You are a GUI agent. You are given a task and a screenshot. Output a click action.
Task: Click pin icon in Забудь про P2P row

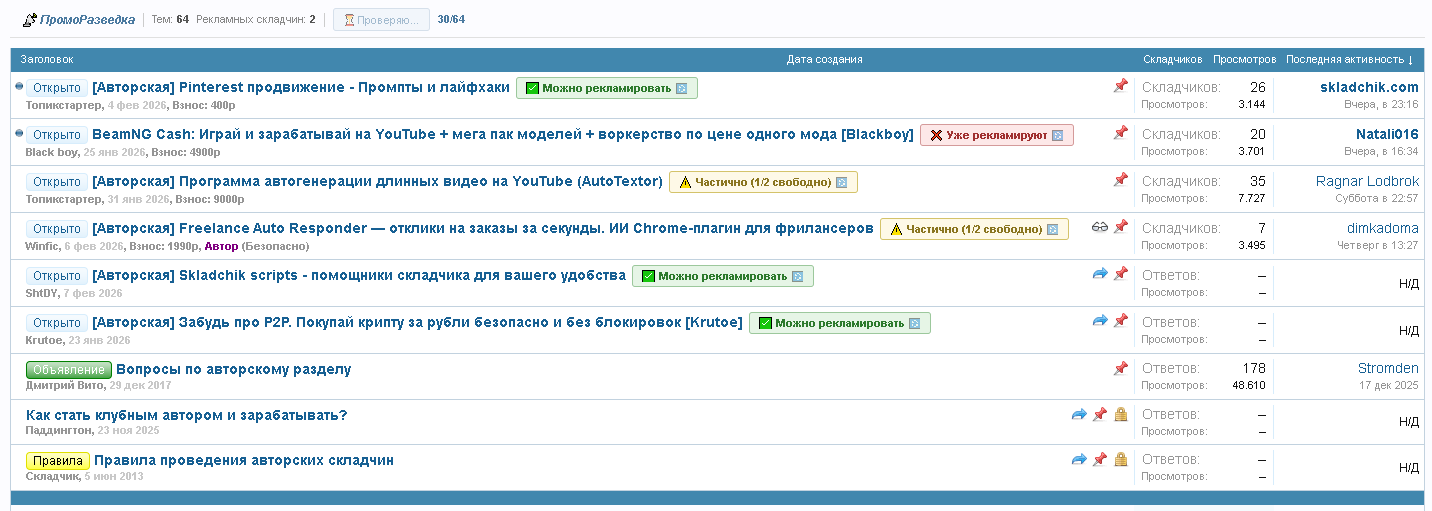1120,321
